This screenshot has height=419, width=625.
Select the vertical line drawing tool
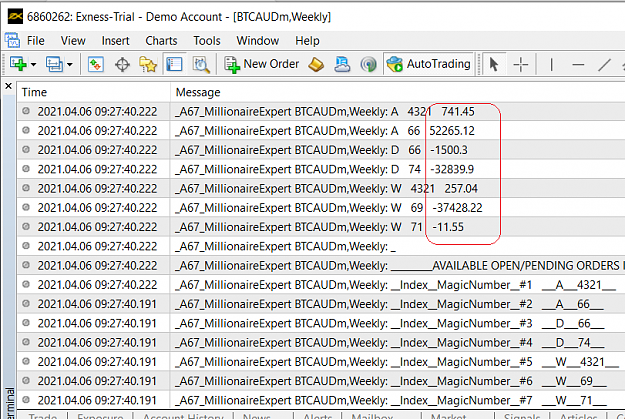coord(552,64)
